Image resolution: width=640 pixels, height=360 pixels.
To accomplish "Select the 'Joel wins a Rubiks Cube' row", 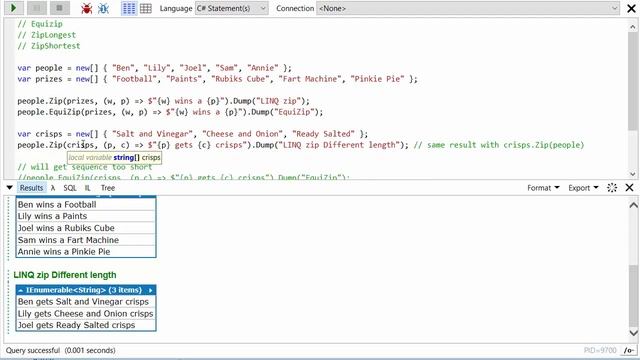I will coord(86,228).
